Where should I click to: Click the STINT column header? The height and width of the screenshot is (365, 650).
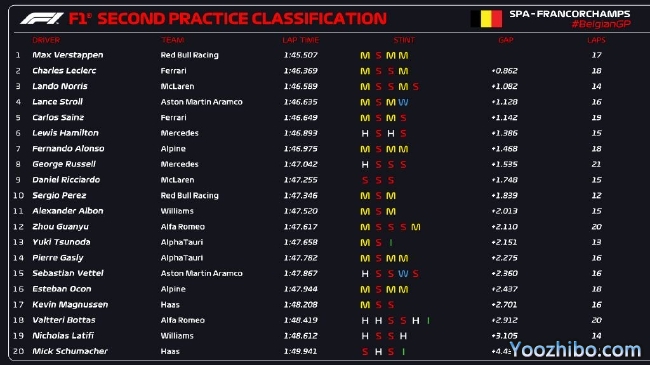point(404,40)
